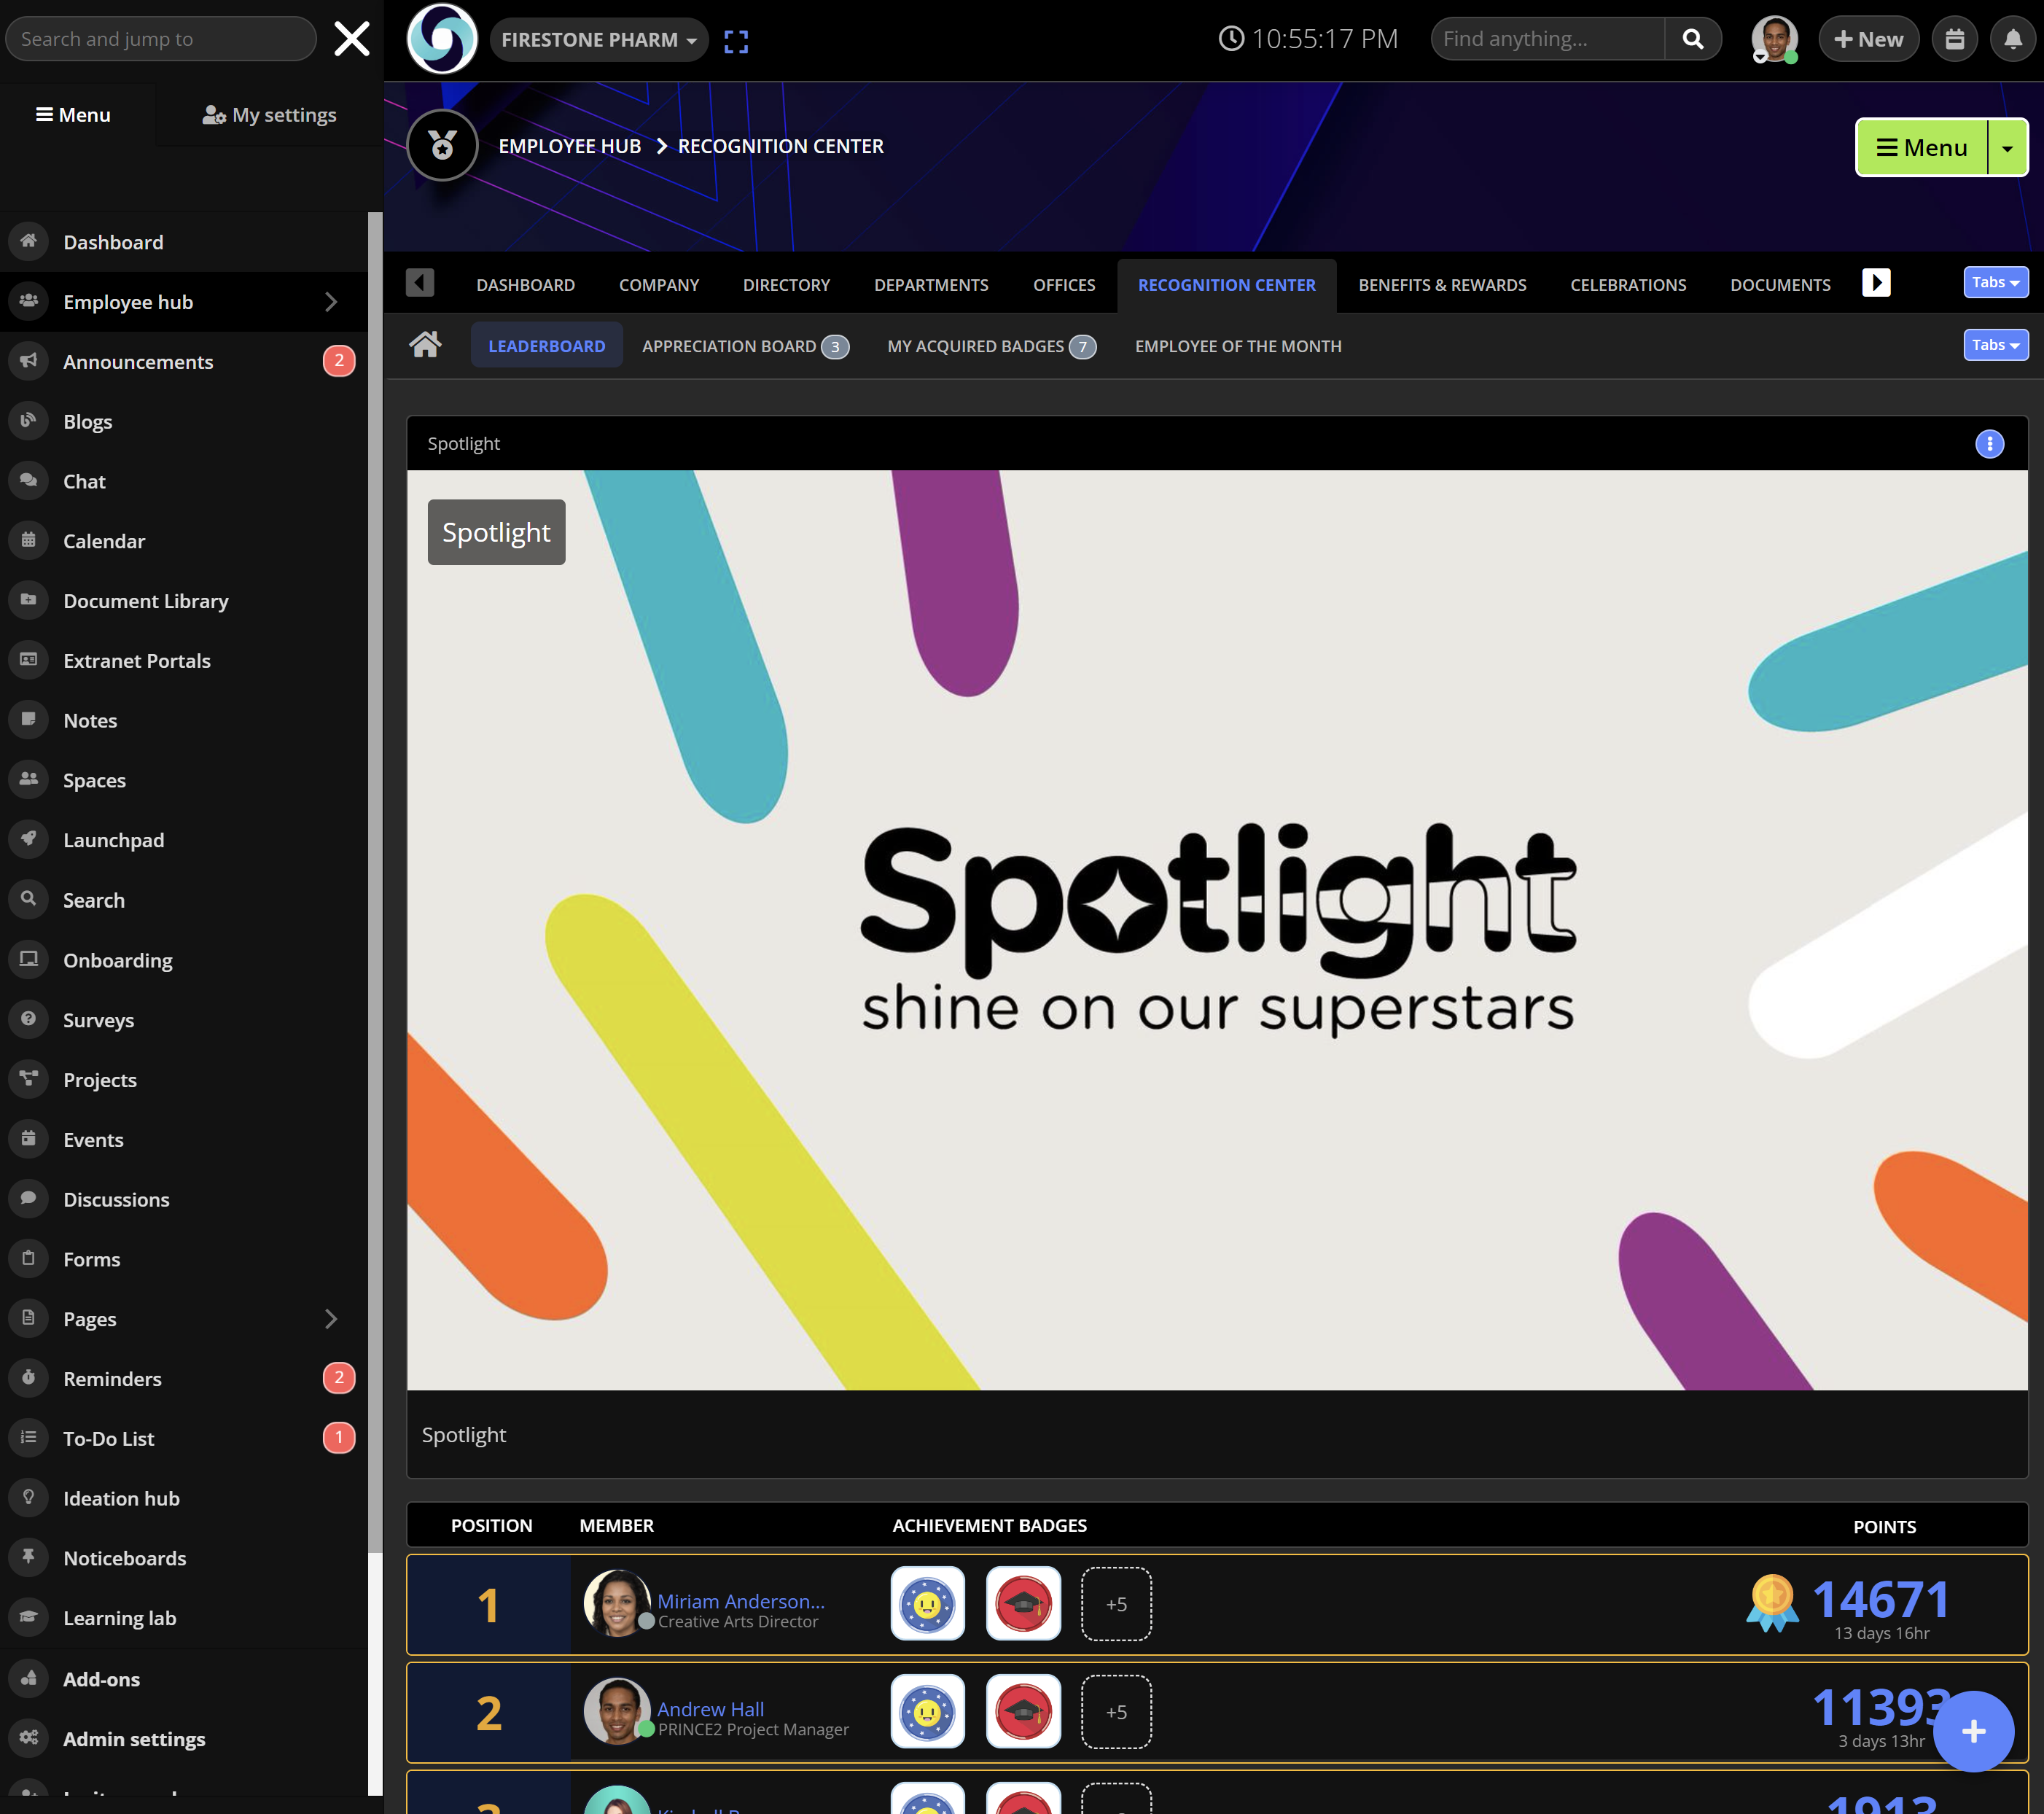The width and height of the screenshot is (2044, 1814).
Task: Show Andrew Hall's +5 more badges
Action: pos(1116,1712)
